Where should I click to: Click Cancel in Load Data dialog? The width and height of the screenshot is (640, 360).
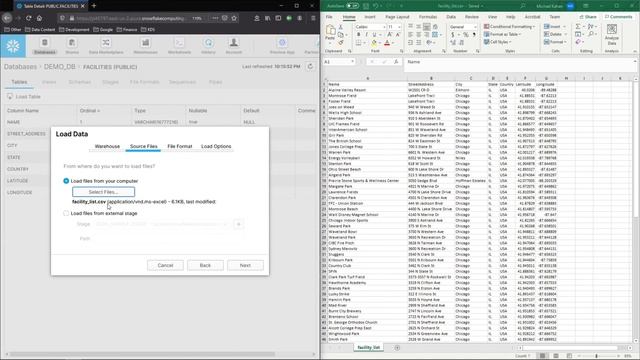pos(165,265)
